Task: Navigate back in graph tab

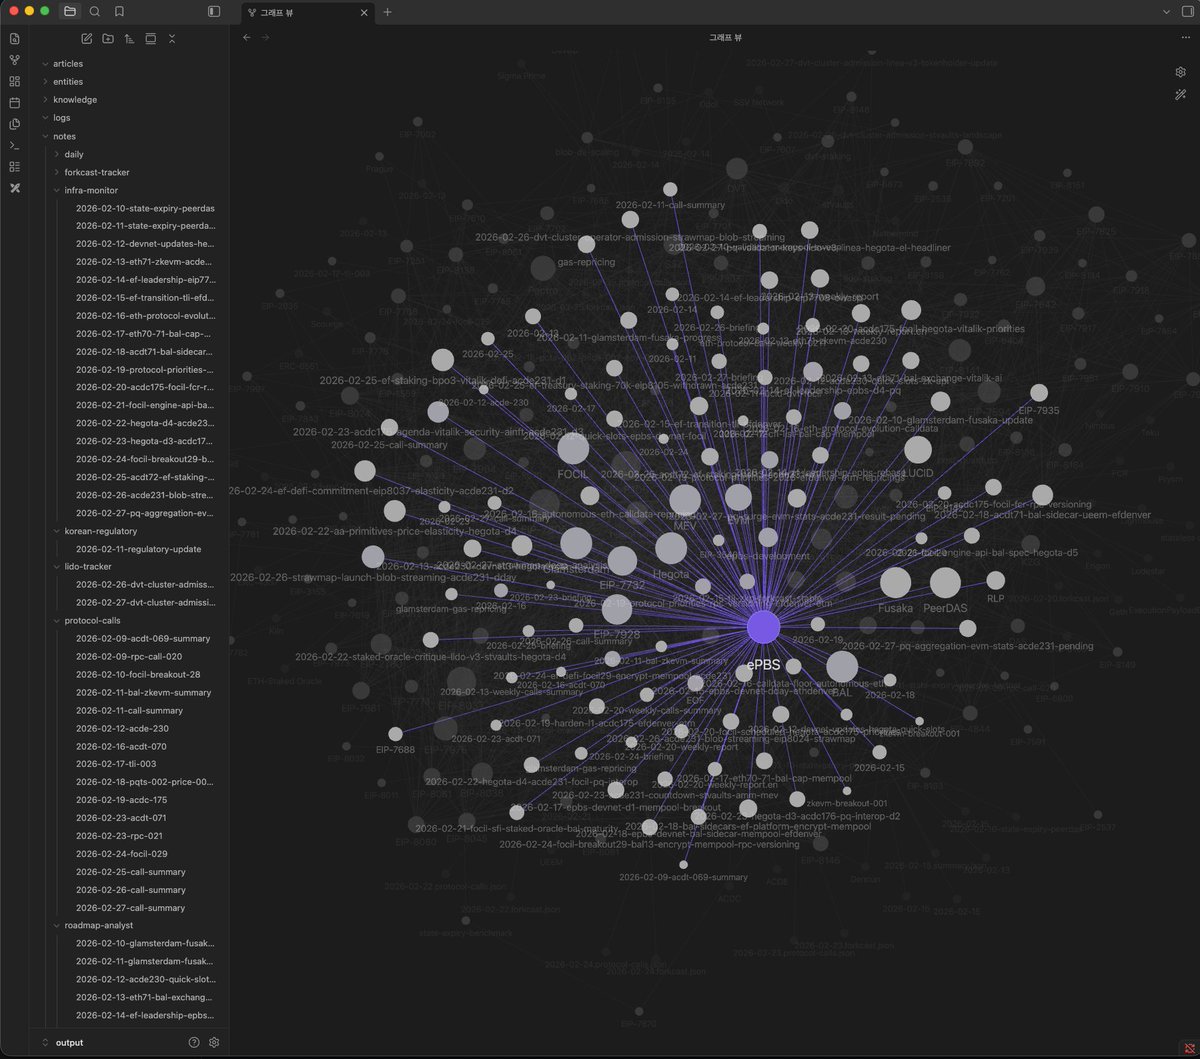Action: (247, 37)
